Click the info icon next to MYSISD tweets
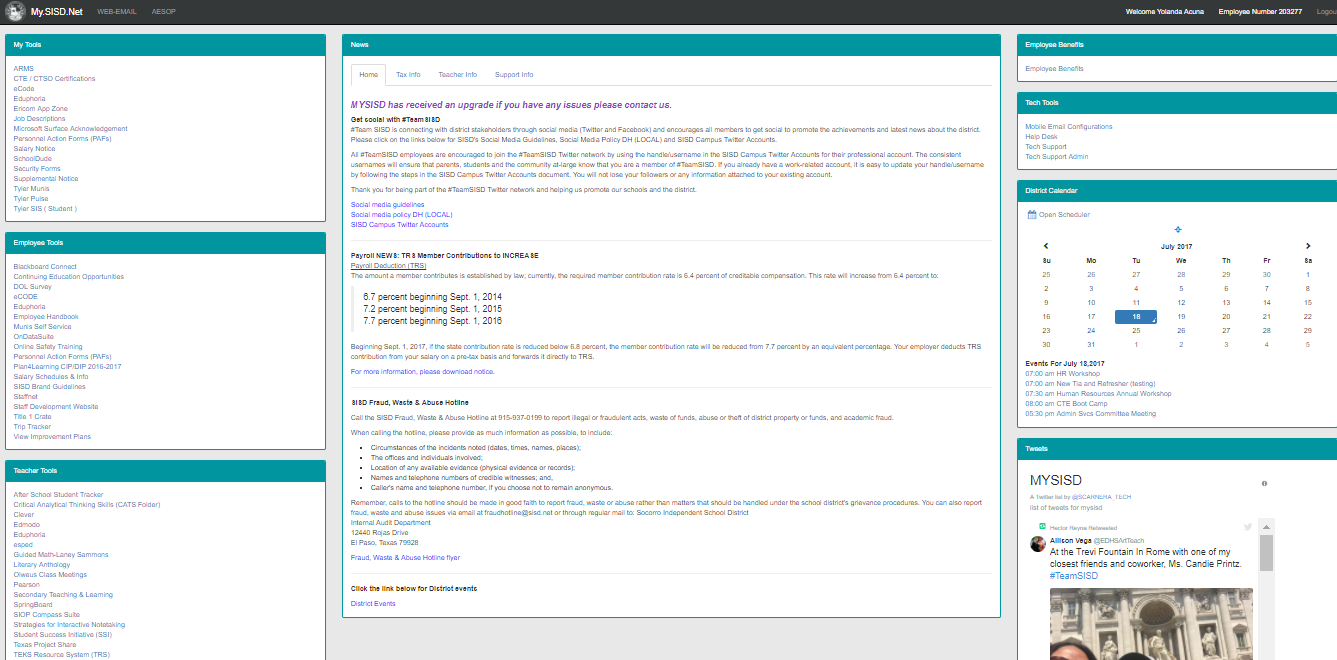The width and height of the screenshot is (1337, 660). (x=1265, y=483)
